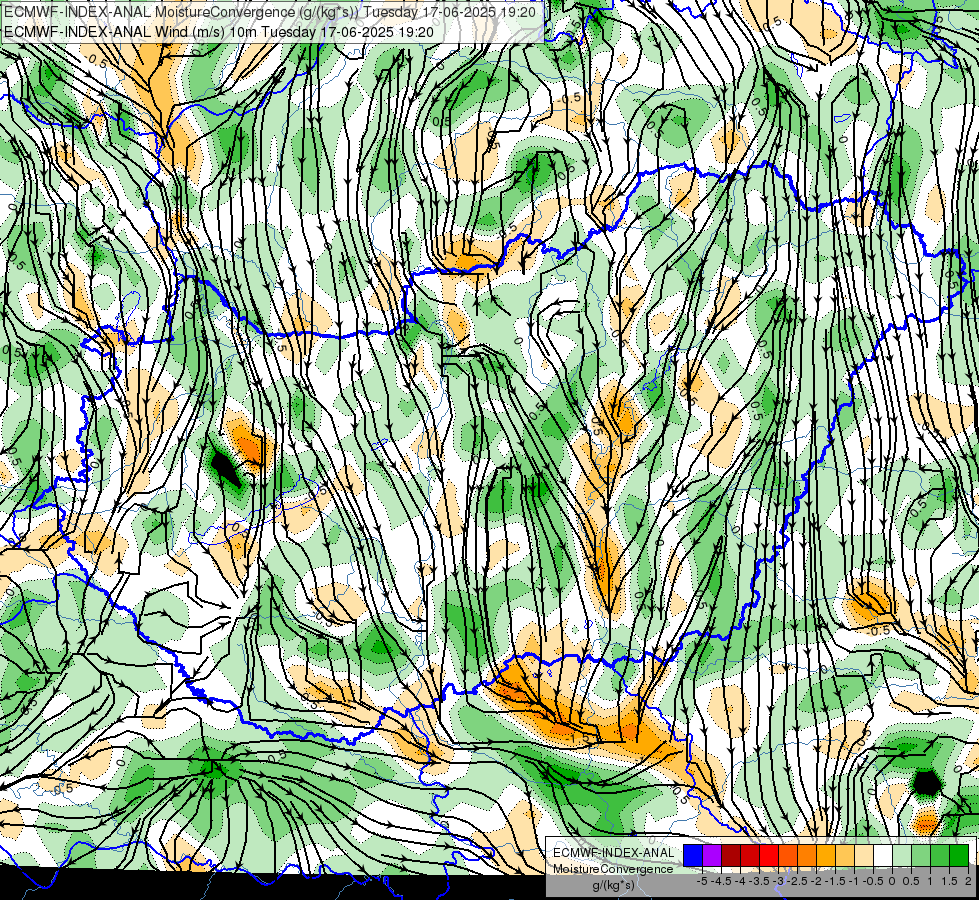Click the -1.5 contour label on the map
This screenshot has height=900, width=979.
point(580,738)
